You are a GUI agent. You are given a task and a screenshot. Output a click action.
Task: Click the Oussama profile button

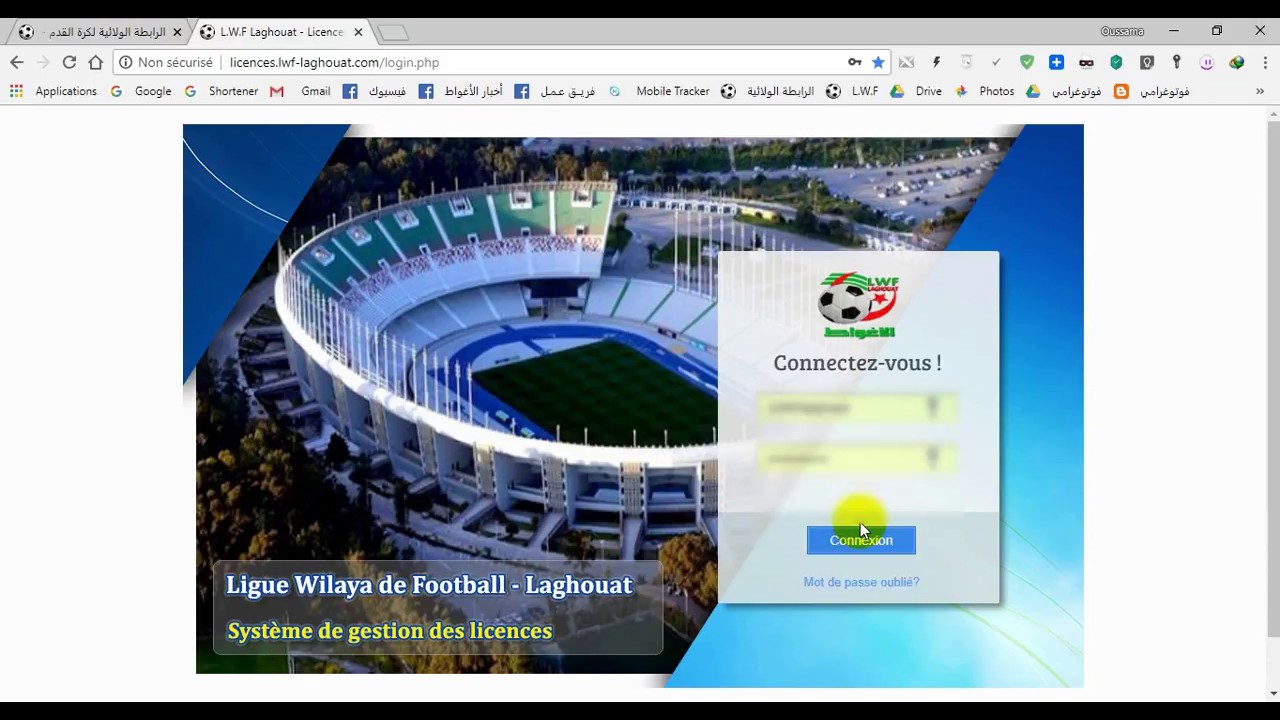(x=1122, y=31)
